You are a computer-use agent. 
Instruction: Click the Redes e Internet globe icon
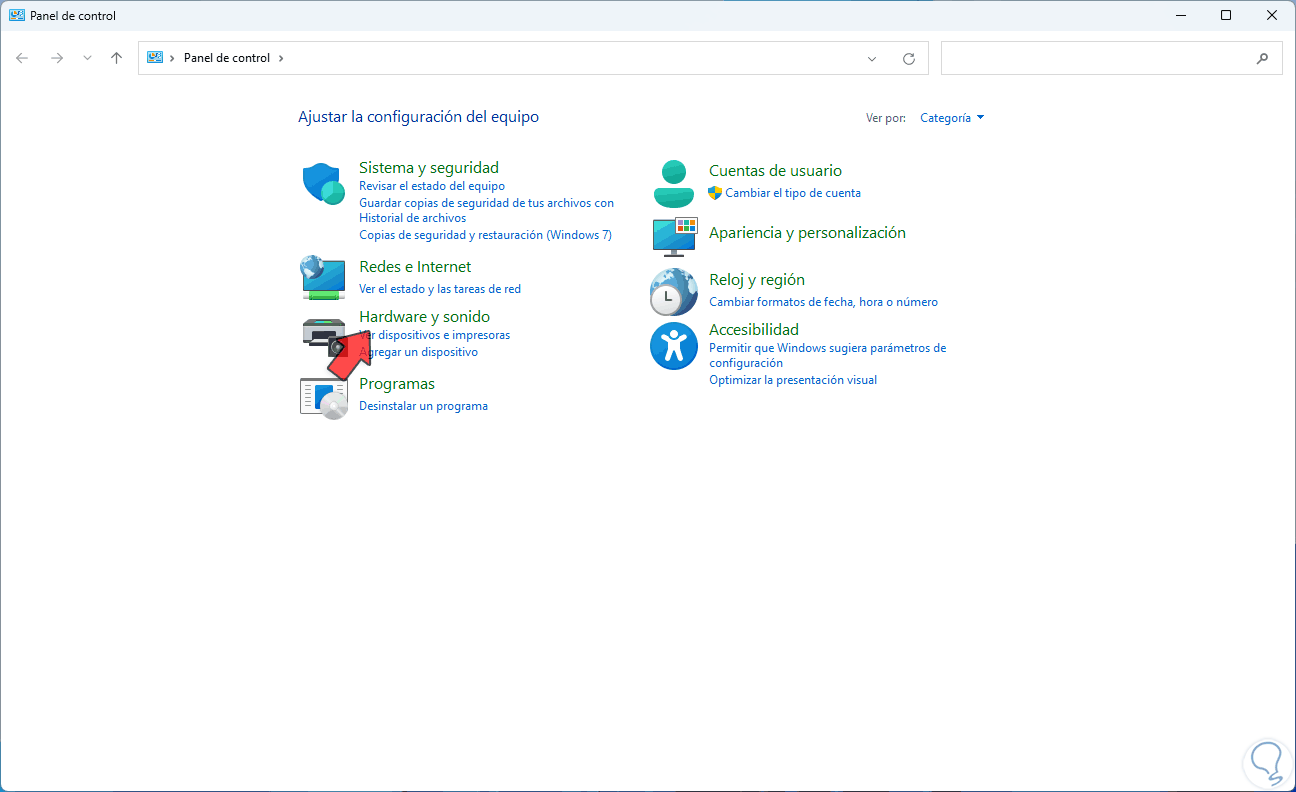pos(324,277)
